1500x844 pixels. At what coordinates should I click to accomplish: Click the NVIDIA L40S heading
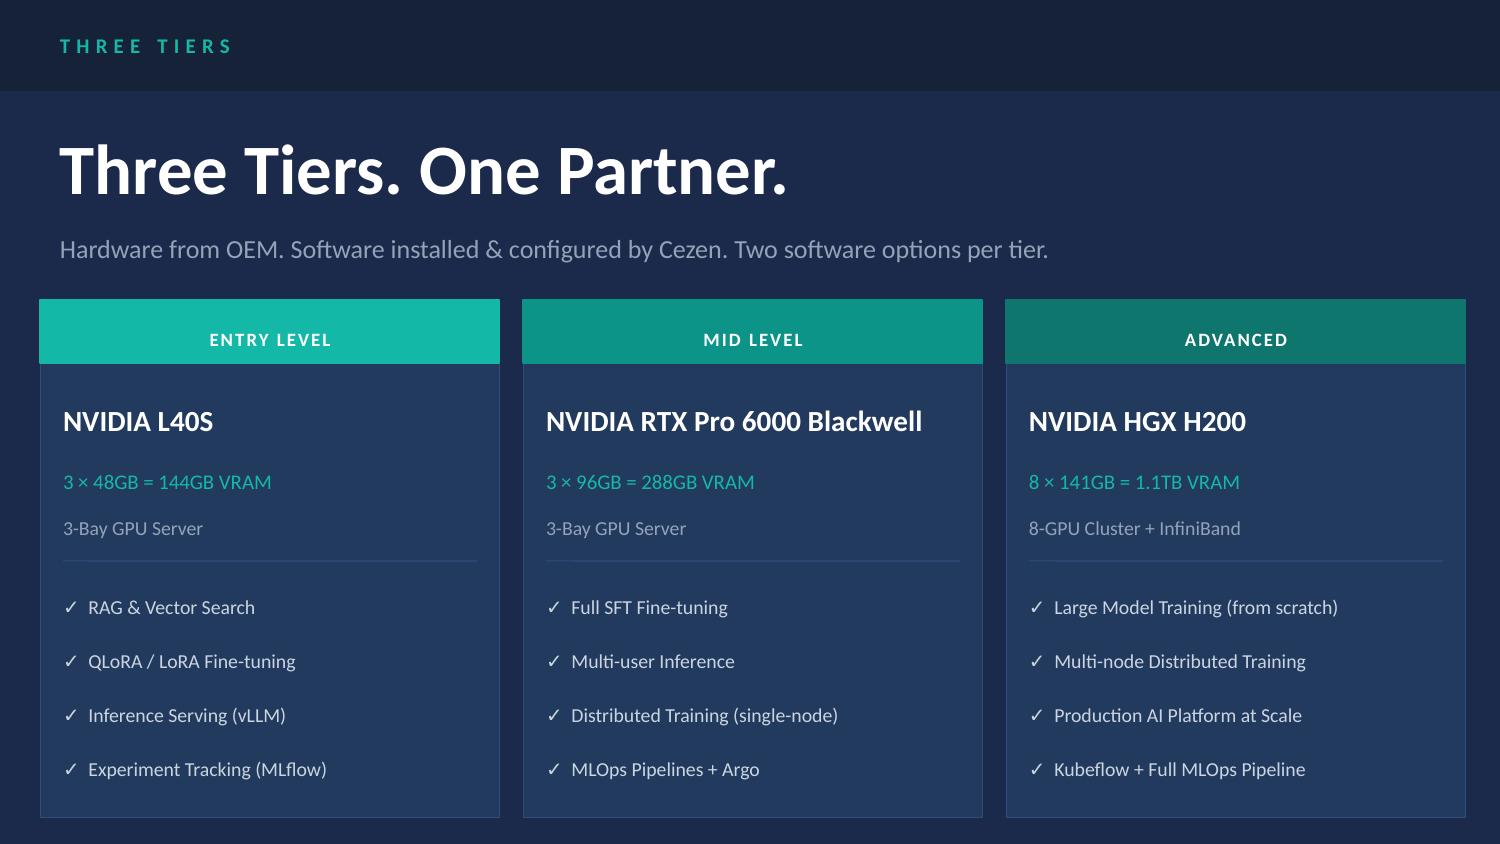[x=138, y=422]
